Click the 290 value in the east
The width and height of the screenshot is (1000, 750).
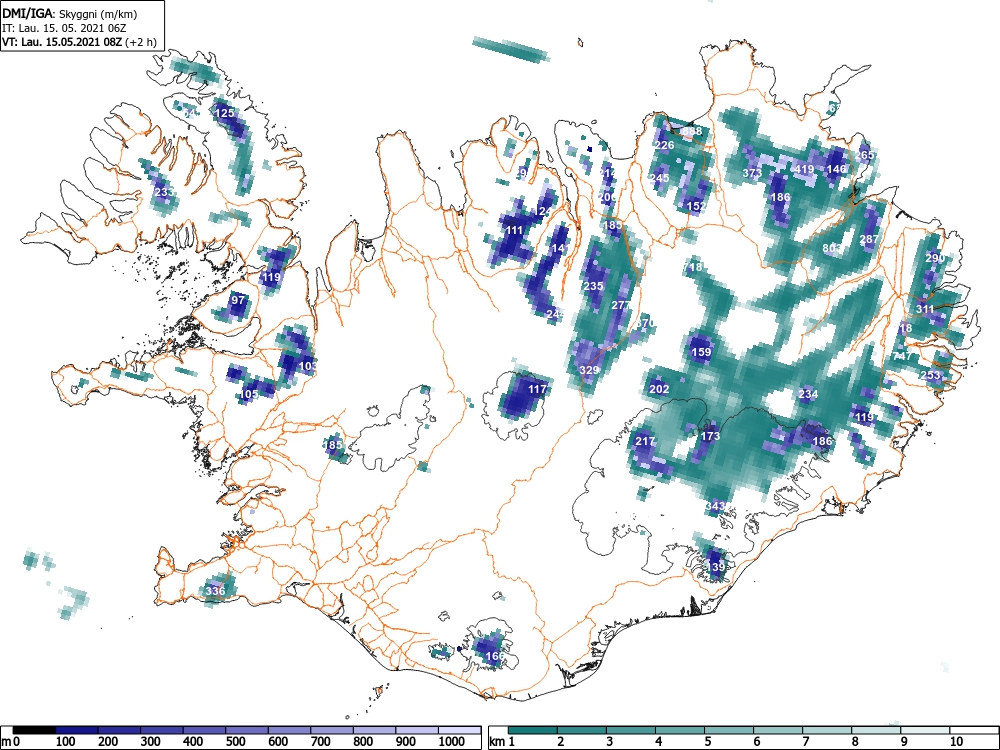click(934, 258)
